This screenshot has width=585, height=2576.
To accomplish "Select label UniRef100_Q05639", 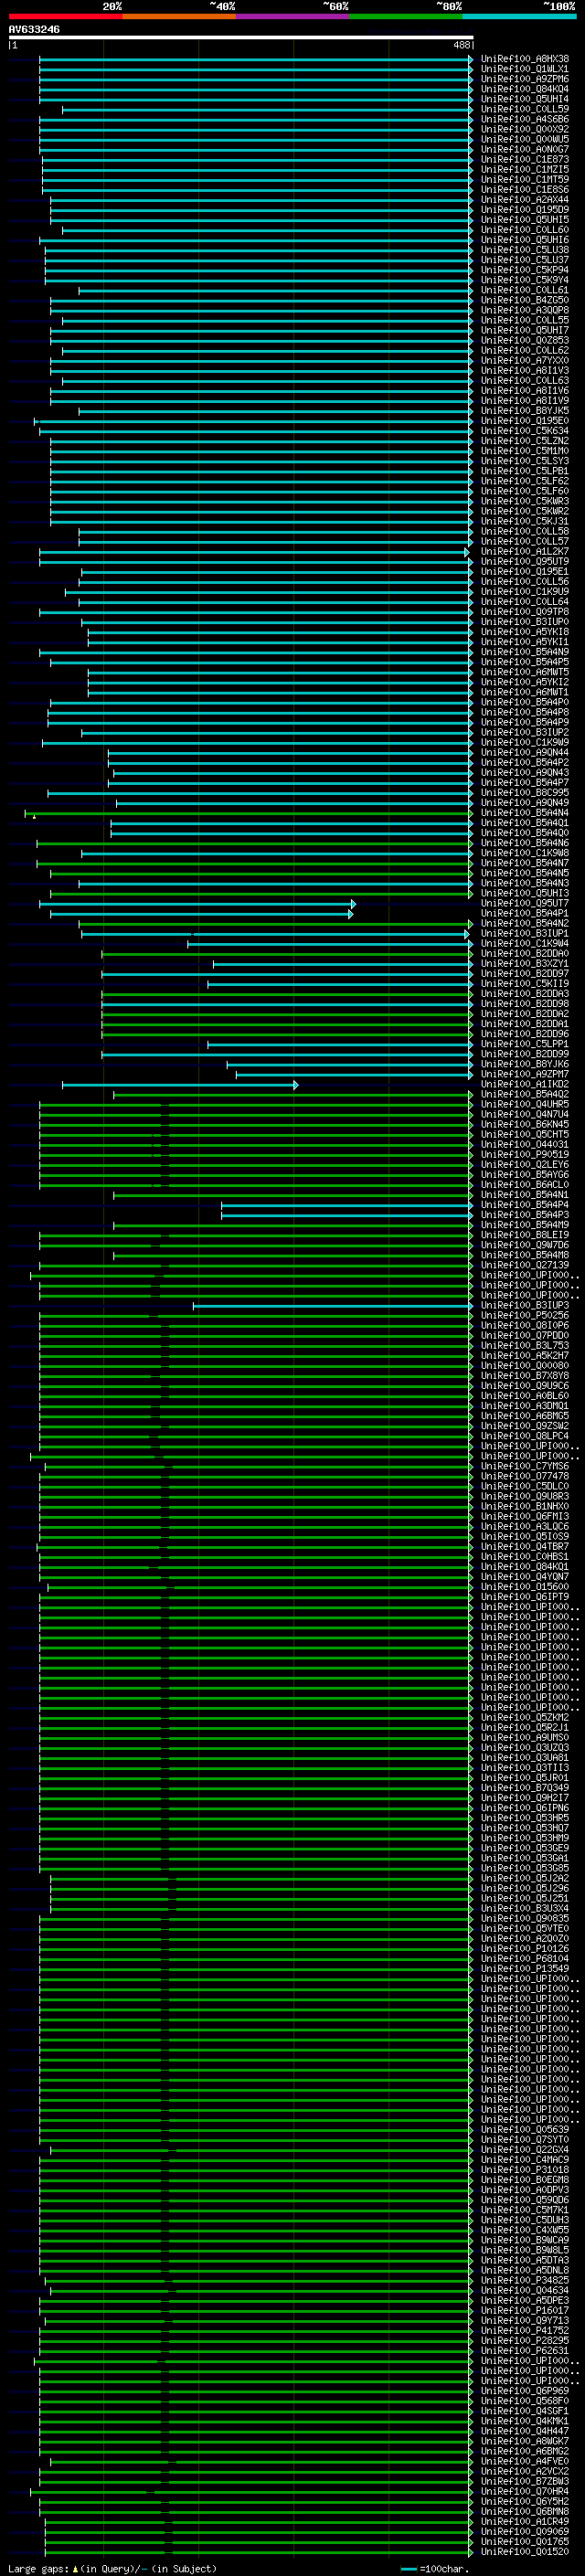I will pyautogui.click(x=525, y=2129).
